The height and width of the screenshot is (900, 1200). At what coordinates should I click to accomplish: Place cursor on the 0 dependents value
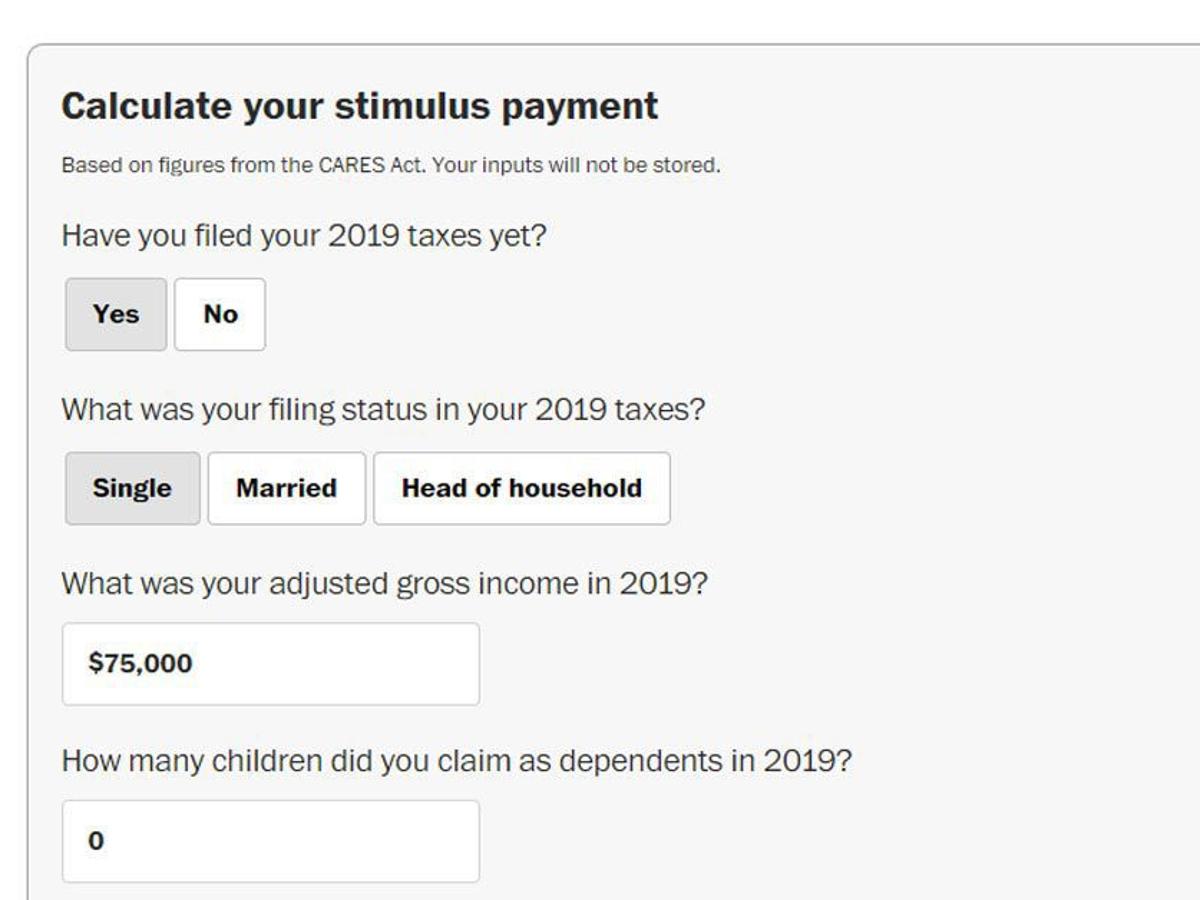(96, 841)
